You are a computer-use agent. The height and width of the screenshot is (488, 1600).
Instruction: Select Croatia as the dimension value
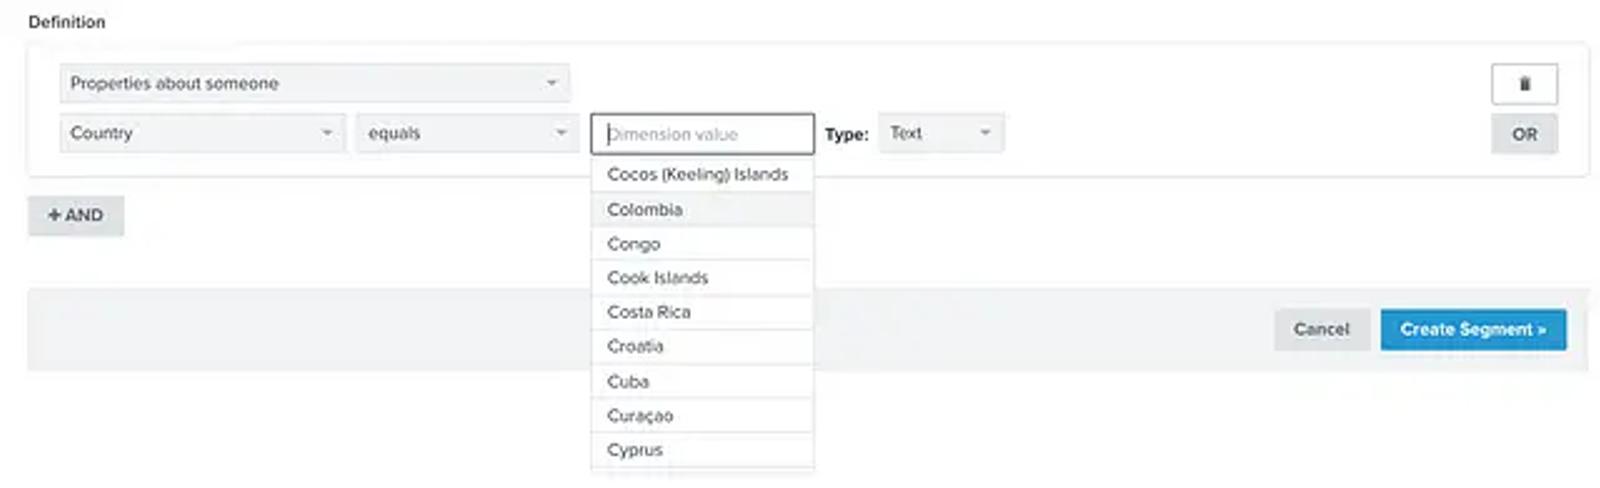(702, 346)
